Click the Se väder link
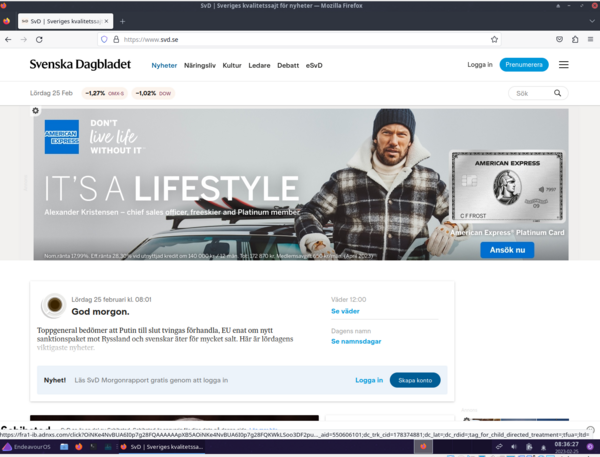Viewport: 600px width, 457px height. click(345, 311)
